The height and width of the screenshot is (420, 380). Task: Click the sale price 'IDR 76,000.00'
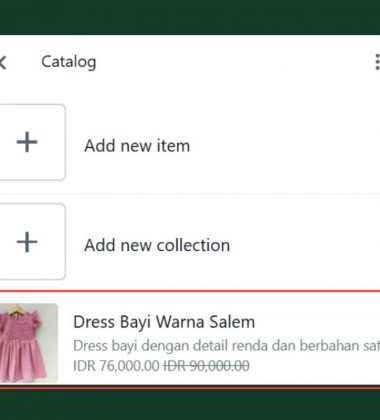point(116,366)
